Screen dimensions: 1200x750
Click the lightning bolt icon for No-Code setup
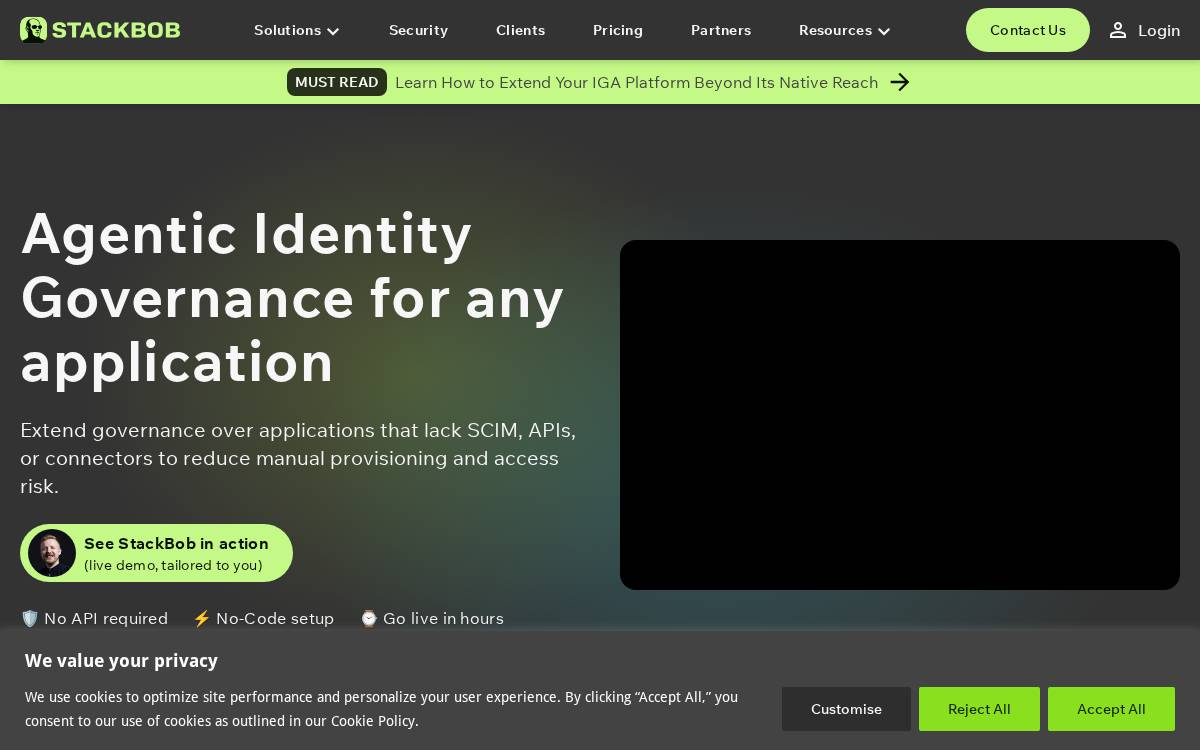pos(202,619)
